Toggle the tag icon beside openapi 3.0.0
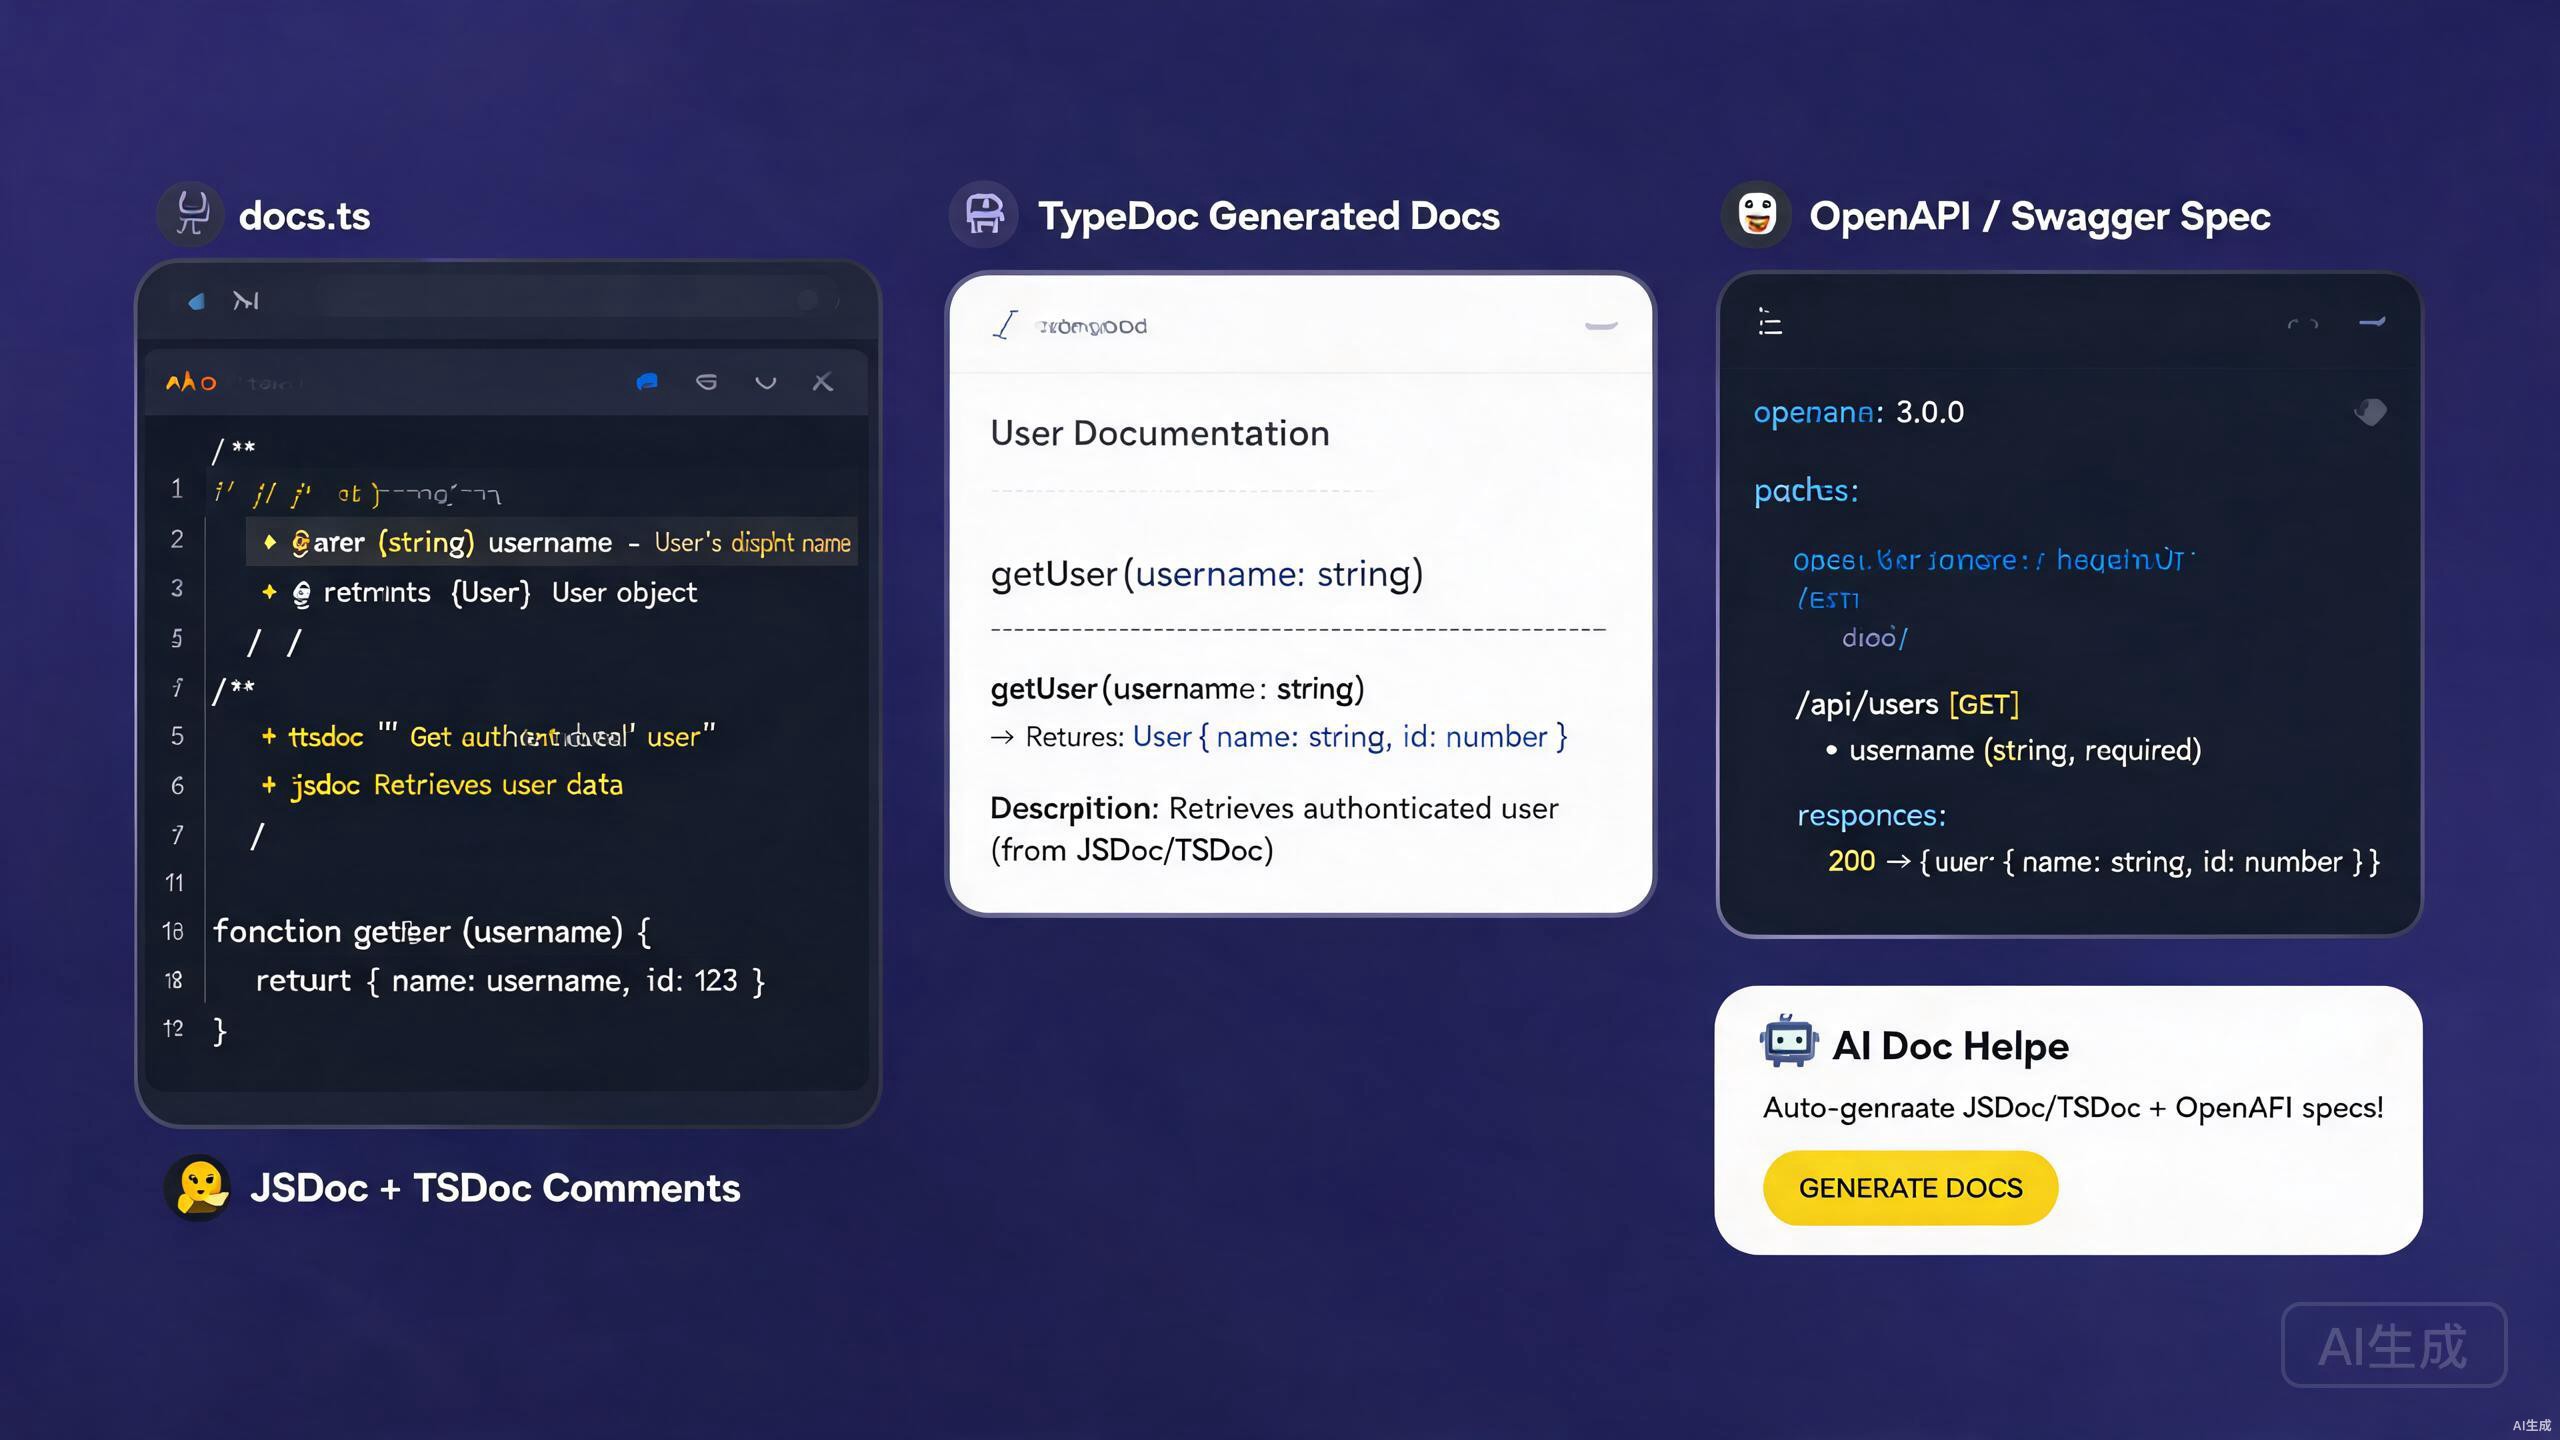This screenshot has width=2560, height=1440. click(x=2370, y=412)
